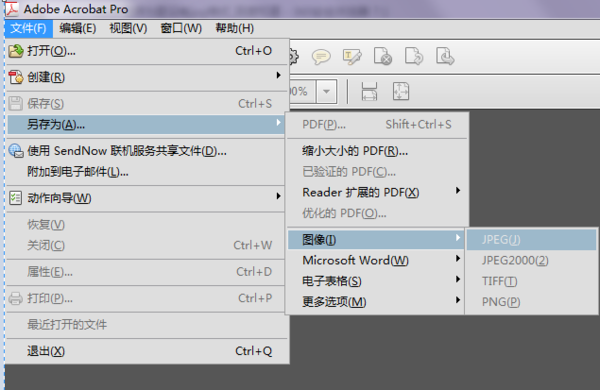Expand the 电子表格(S) submenu arrow
The image size is (600, 390).
(x=458, y=279)
